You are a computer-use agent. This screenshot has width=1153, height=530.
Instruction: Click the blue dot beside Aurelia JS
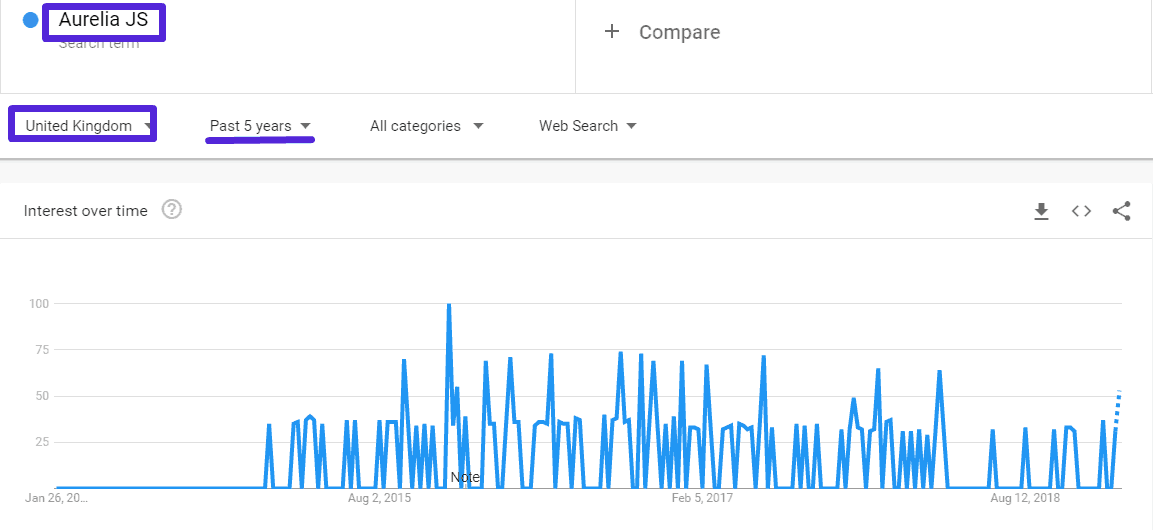(x=30, y=20)
